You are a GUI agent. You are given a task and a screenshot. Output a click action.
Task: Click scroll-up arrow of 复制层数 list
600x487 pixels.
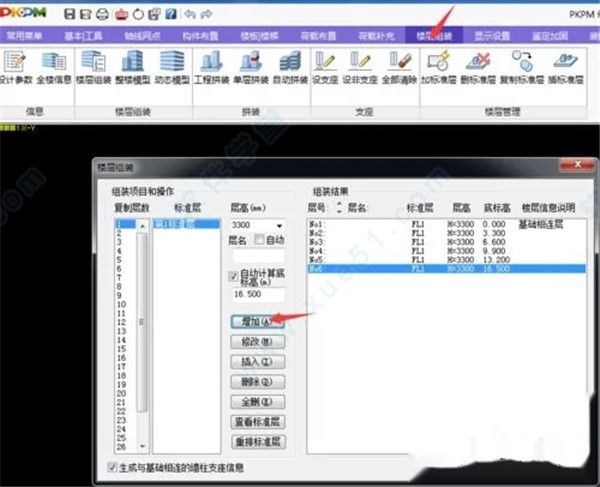point(142,225)
